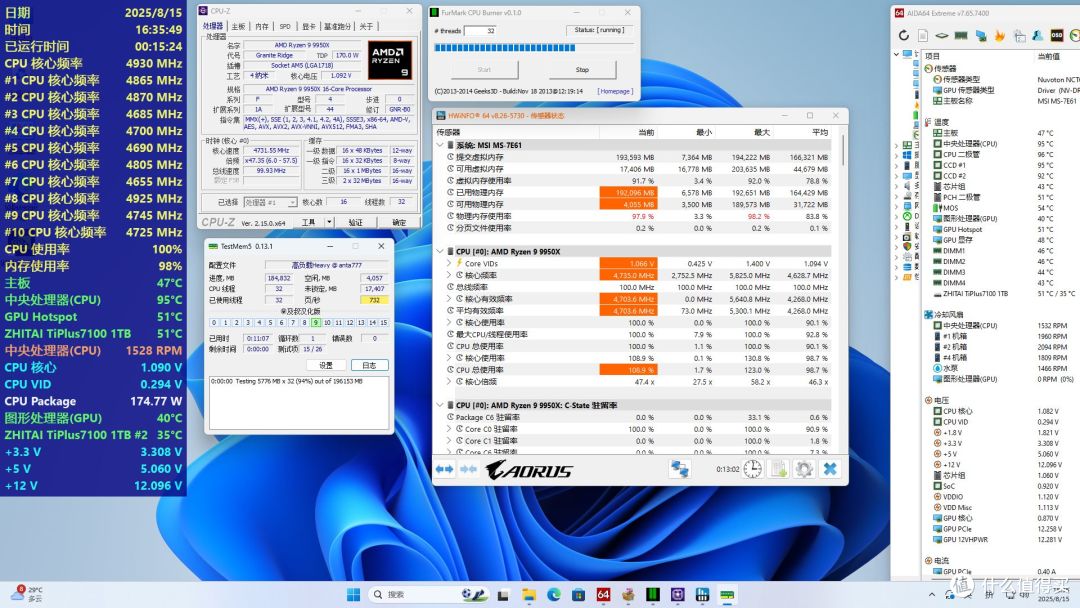Click the threads input field in FurMark
This screenshot has width=1080, height=608.
[481, 31]
